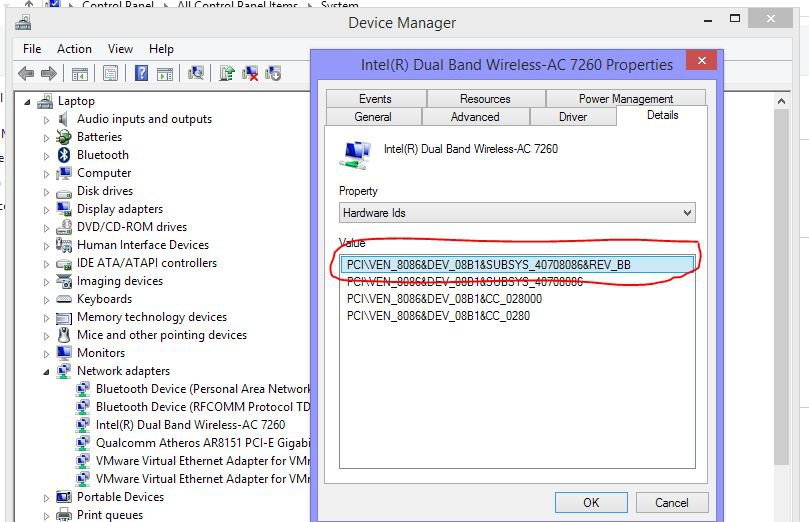
Task: Toggle the Show/Hide Action Pane toolbar icon
Action: tap(165, 74)
